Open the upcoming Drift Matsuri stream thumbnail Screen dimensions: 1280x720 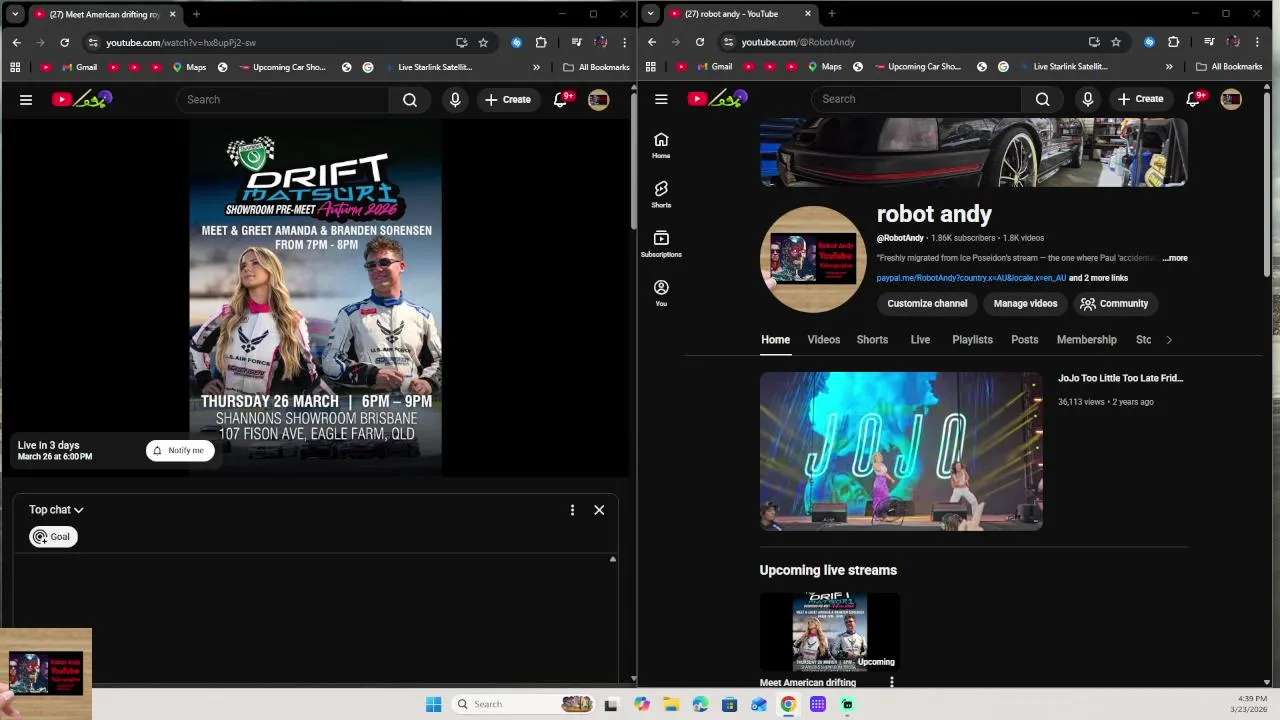830,632
